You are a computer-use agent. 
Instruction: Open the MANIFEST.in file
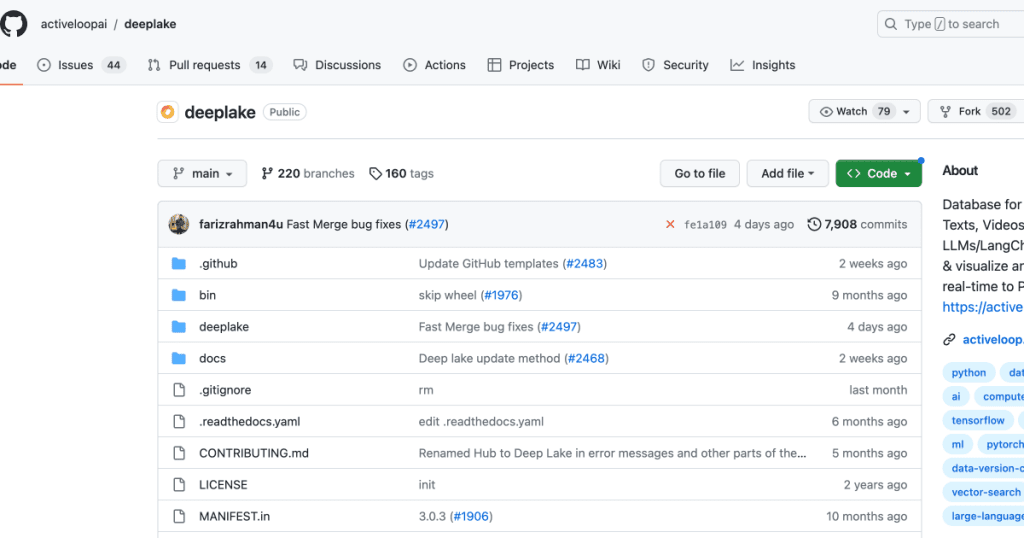pos(234,516)
